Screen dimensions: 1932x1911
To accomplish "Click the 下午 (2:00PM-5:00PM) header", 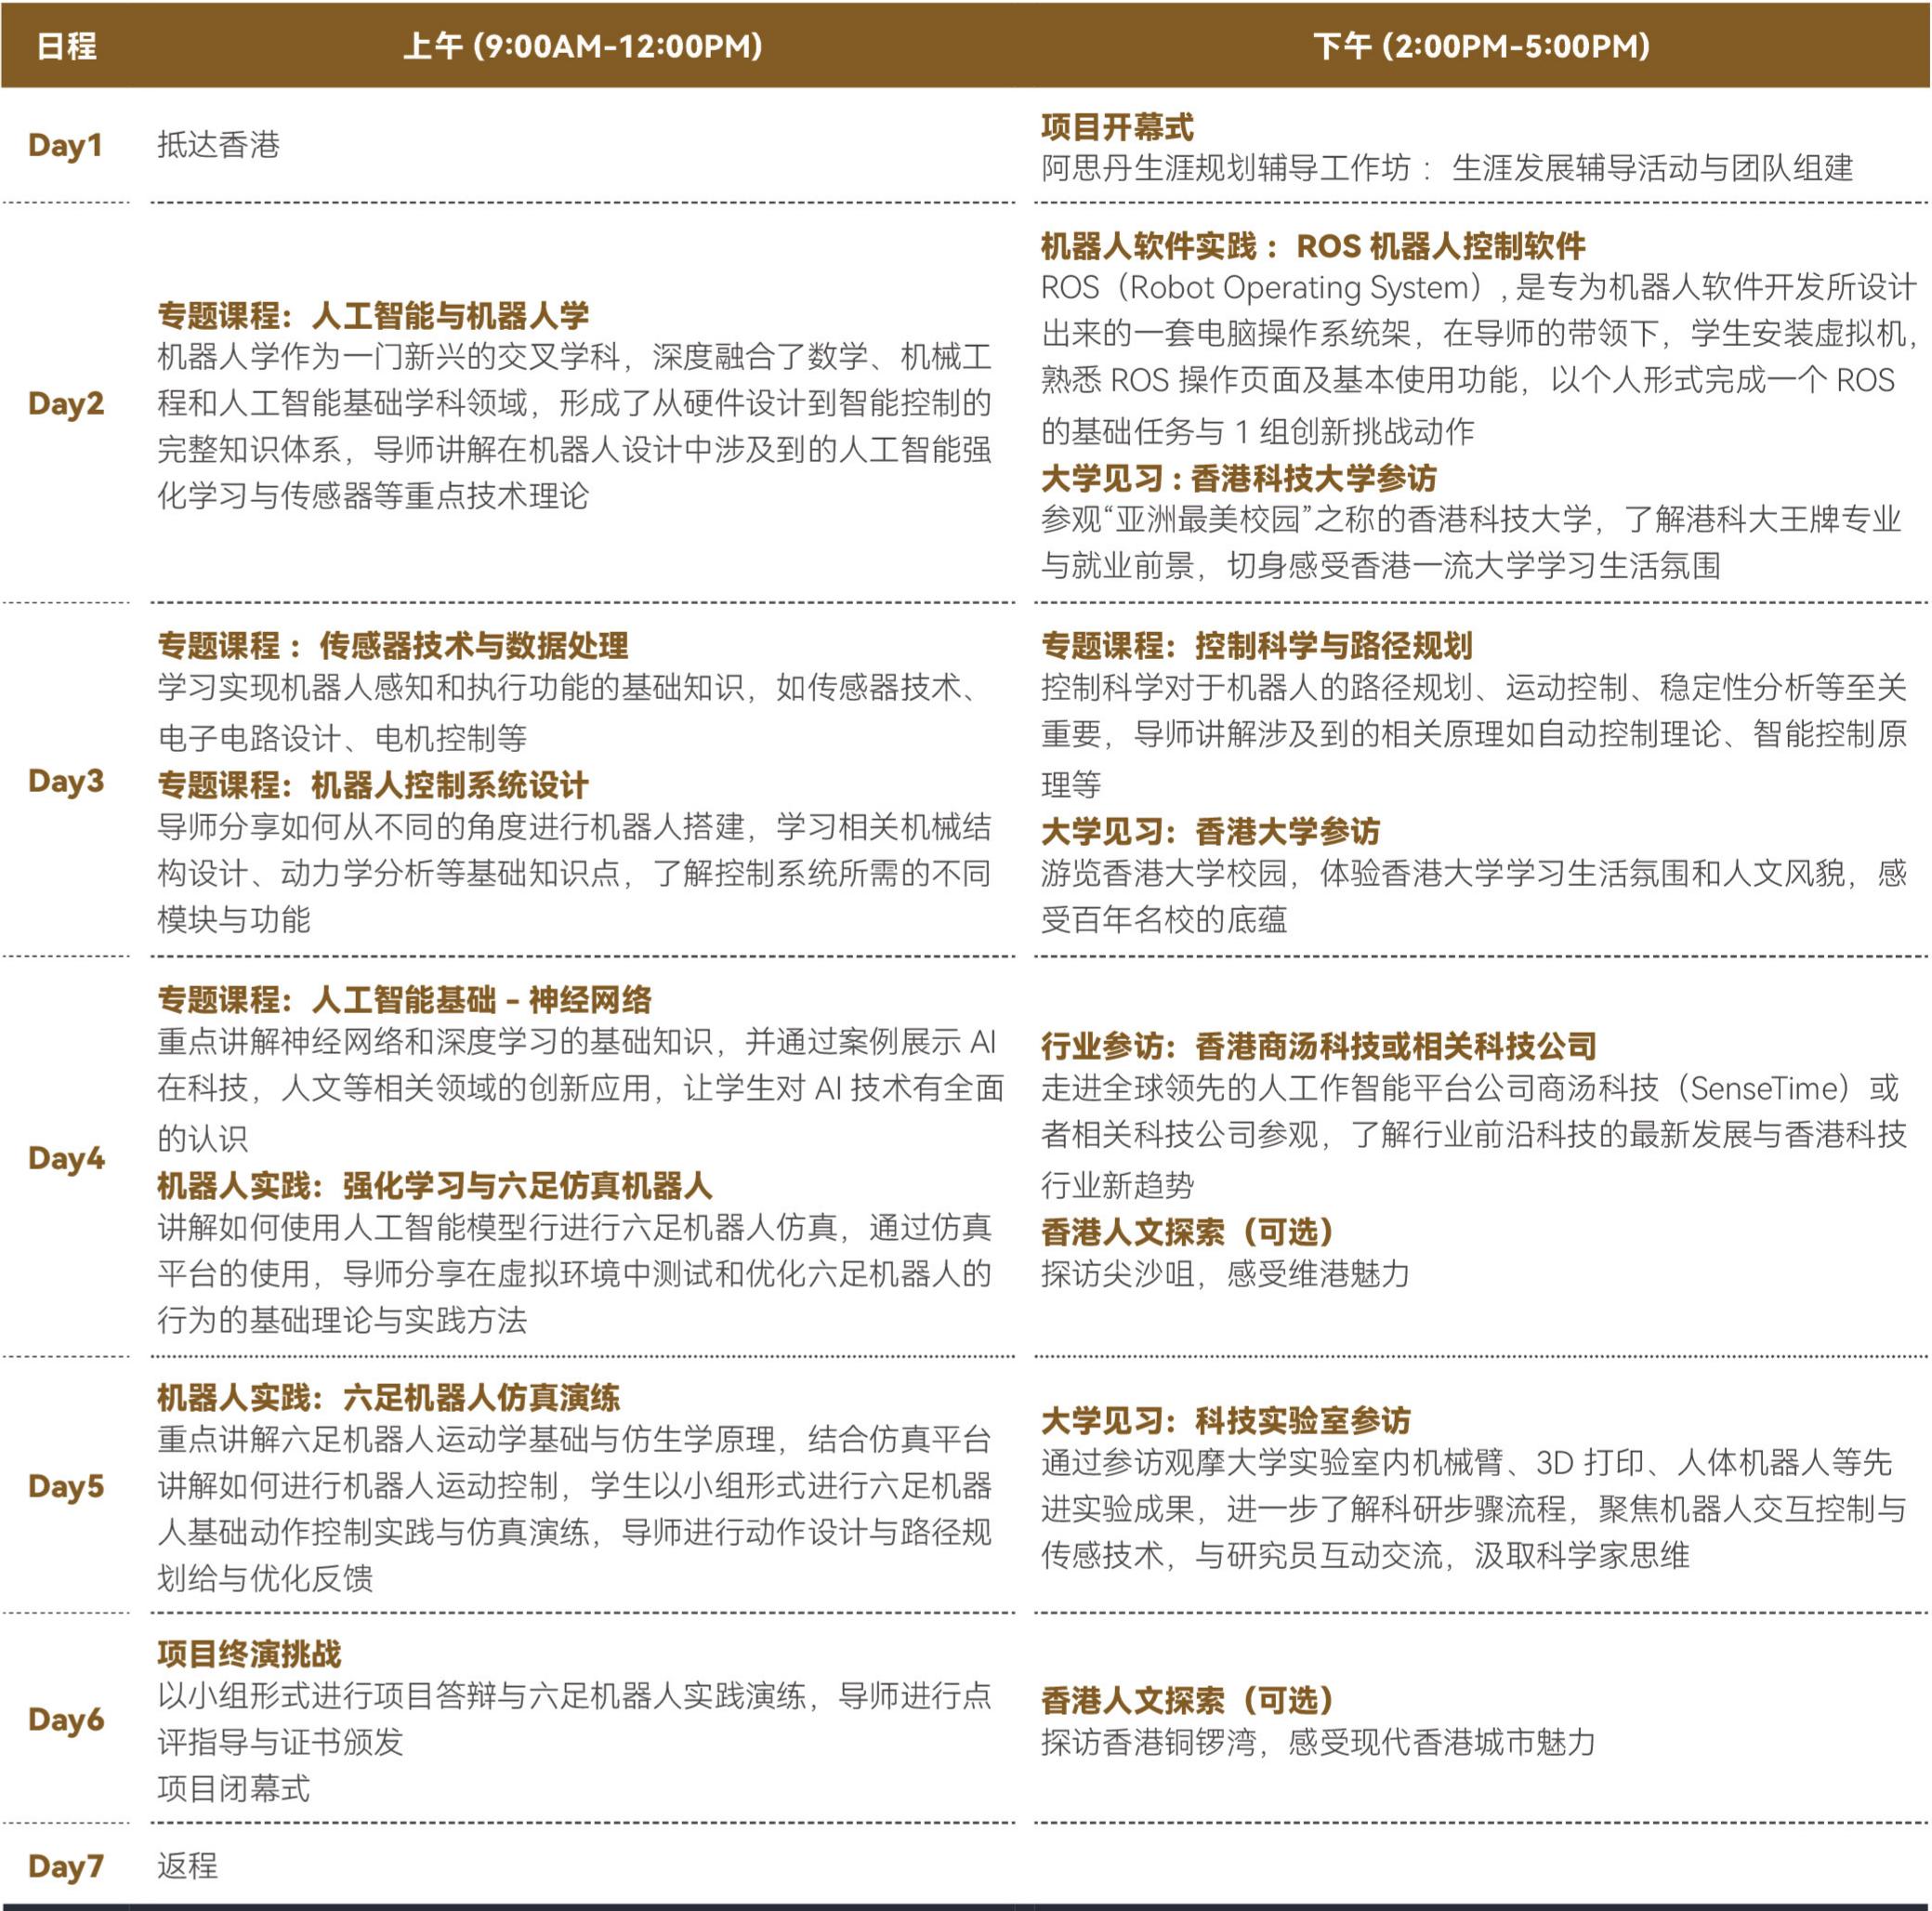I will [x=1481, y=46].
